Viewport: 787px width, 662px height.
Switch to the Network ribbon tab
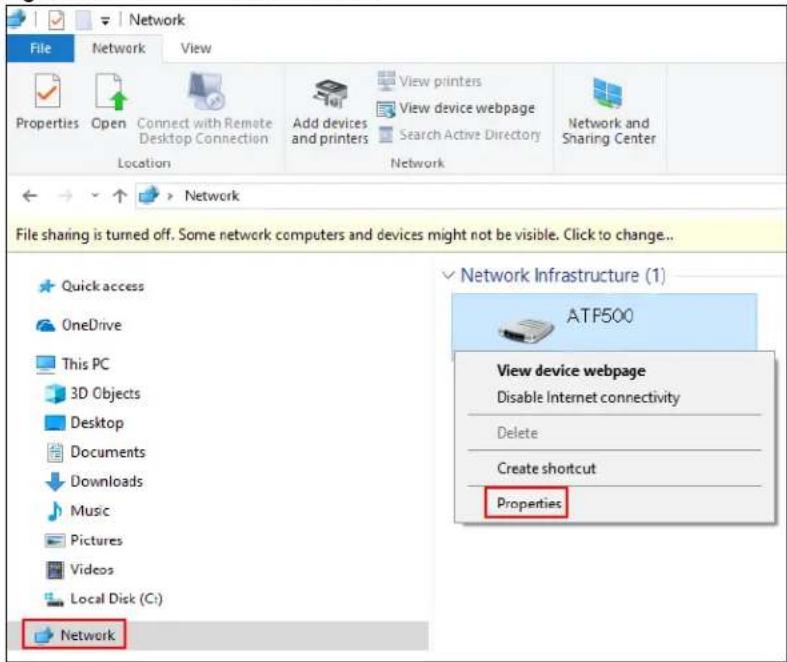point(119,48)
